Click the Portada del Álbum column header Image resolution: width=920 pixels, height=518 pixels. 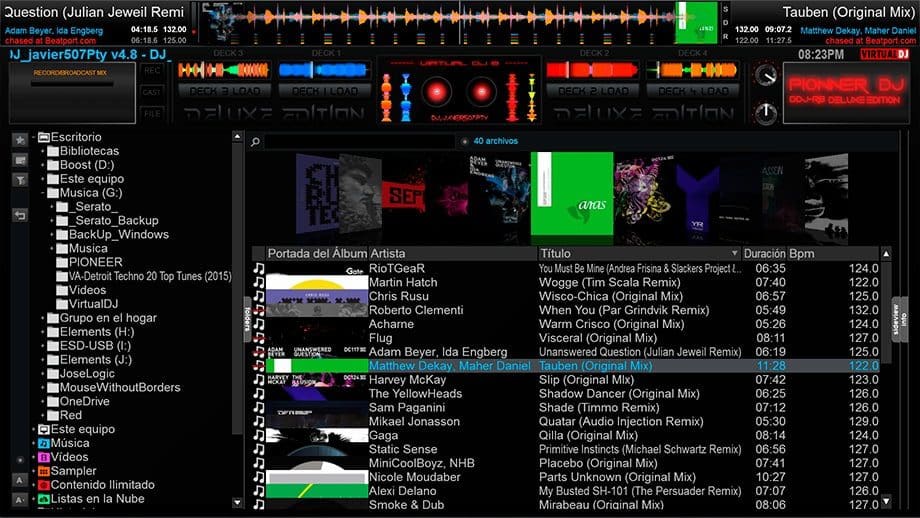[x=317, y=253]
